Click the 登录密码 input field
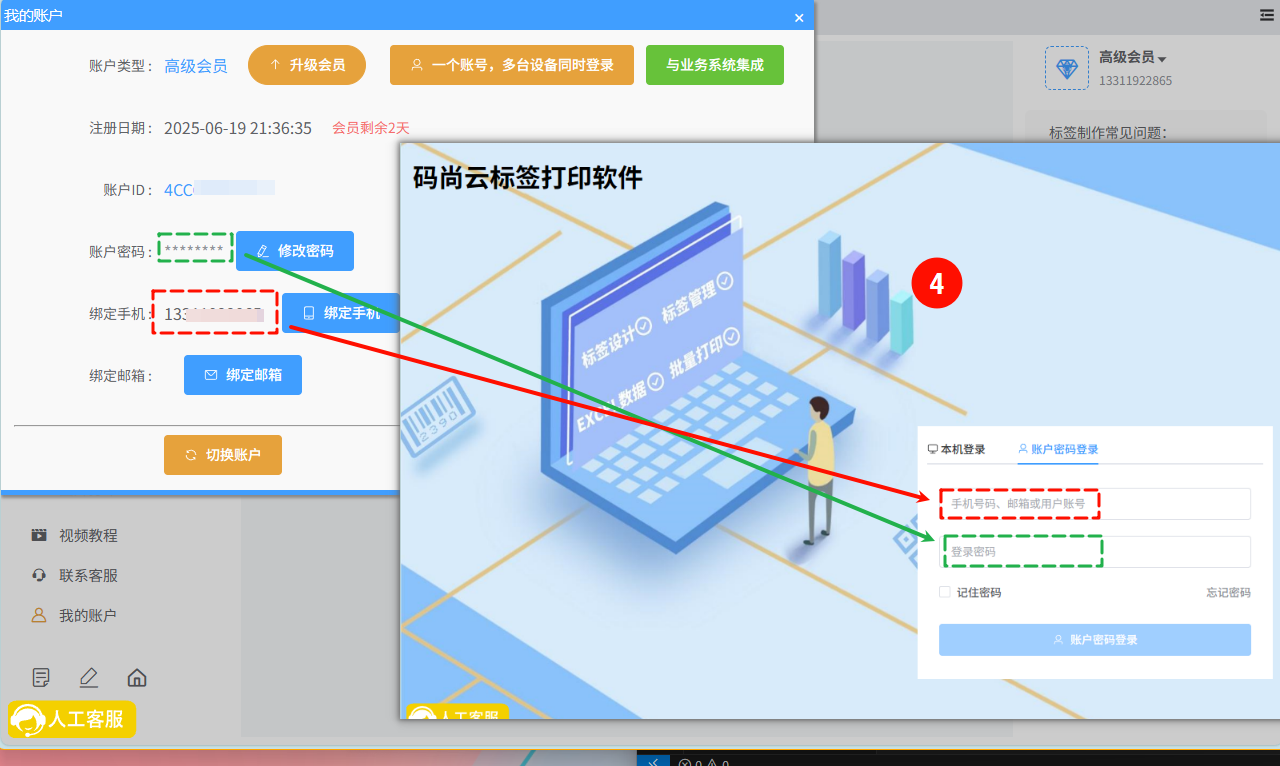This screenshot has height=766, width=1280. coord(1095,552)
